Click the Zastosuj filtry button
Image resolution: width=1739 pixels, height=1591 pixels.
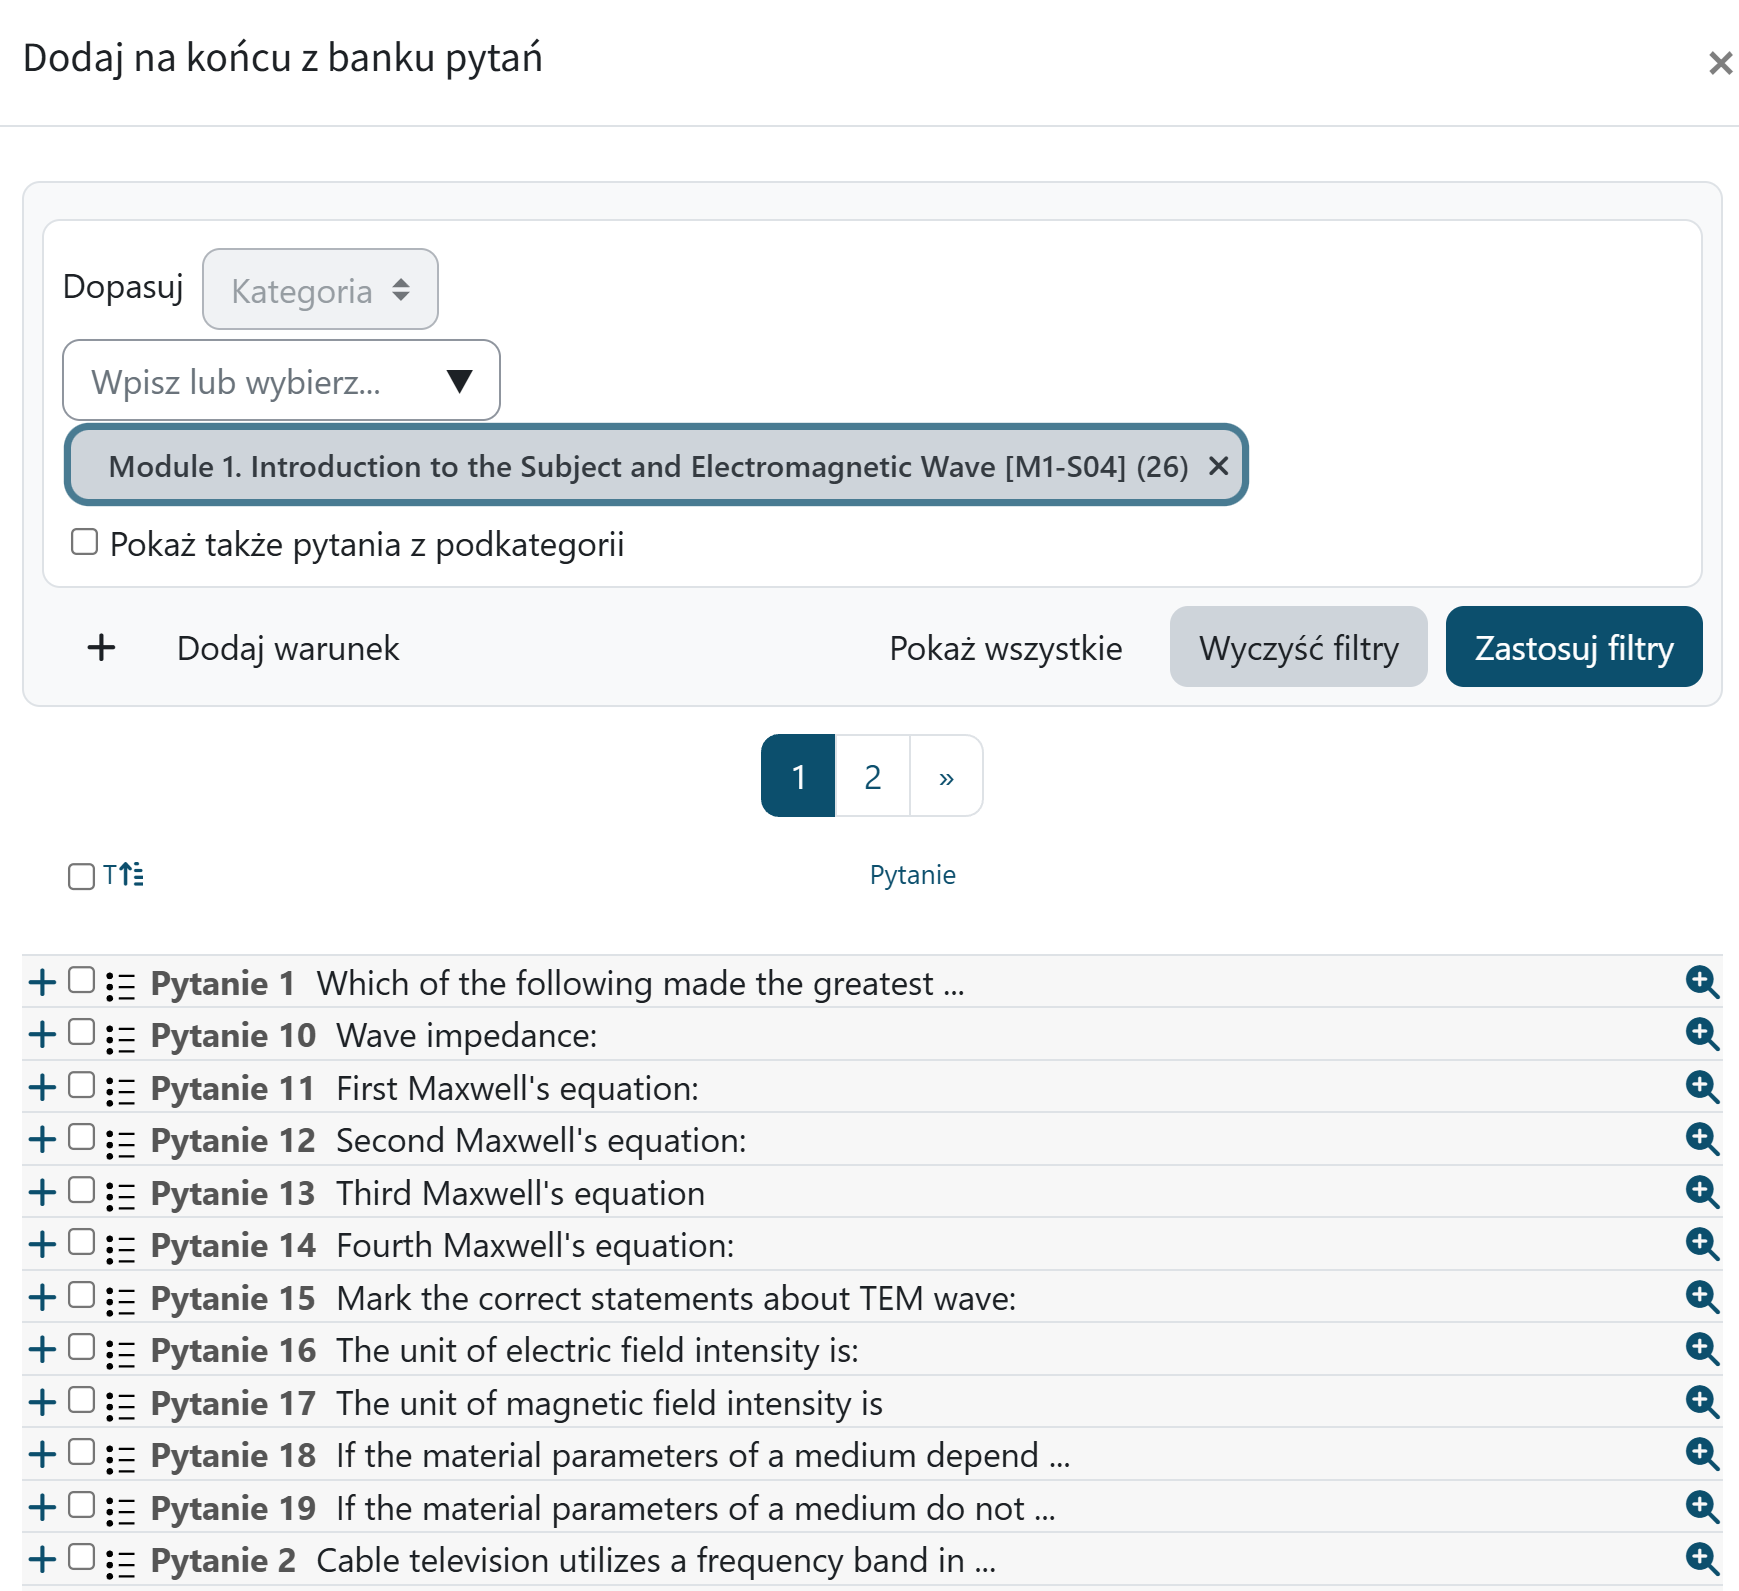coord(1573,648)
